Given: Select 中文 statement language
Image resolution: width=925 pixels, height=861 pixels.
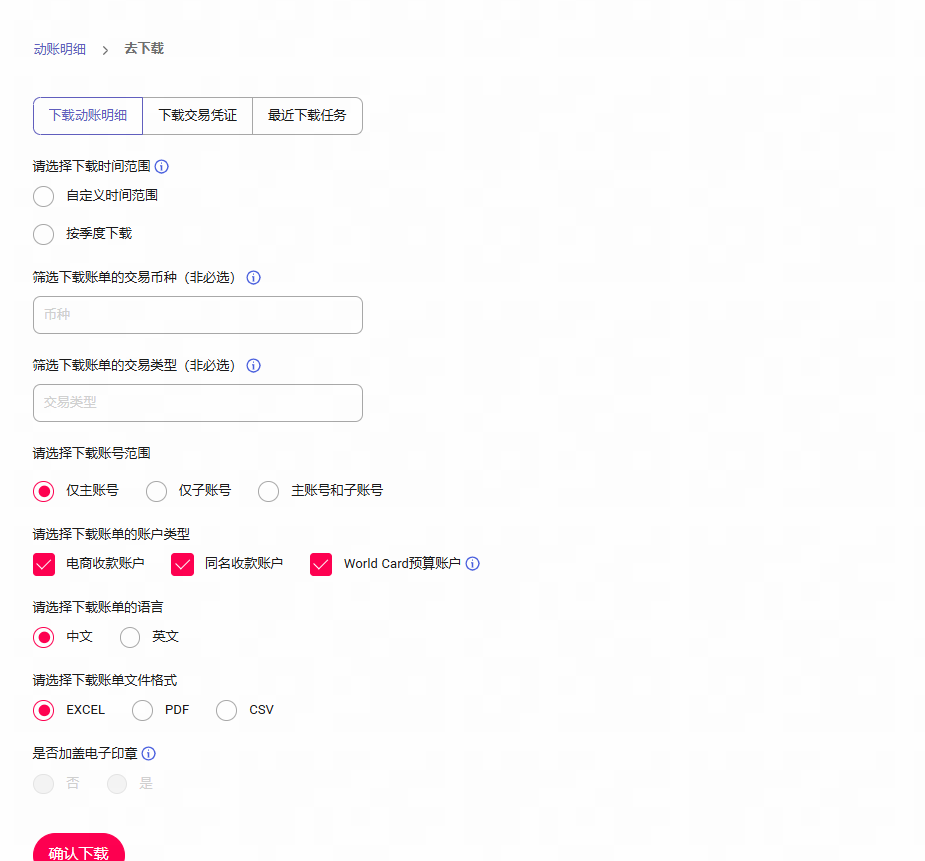Looking at the screenshot, I should (44, 637).
